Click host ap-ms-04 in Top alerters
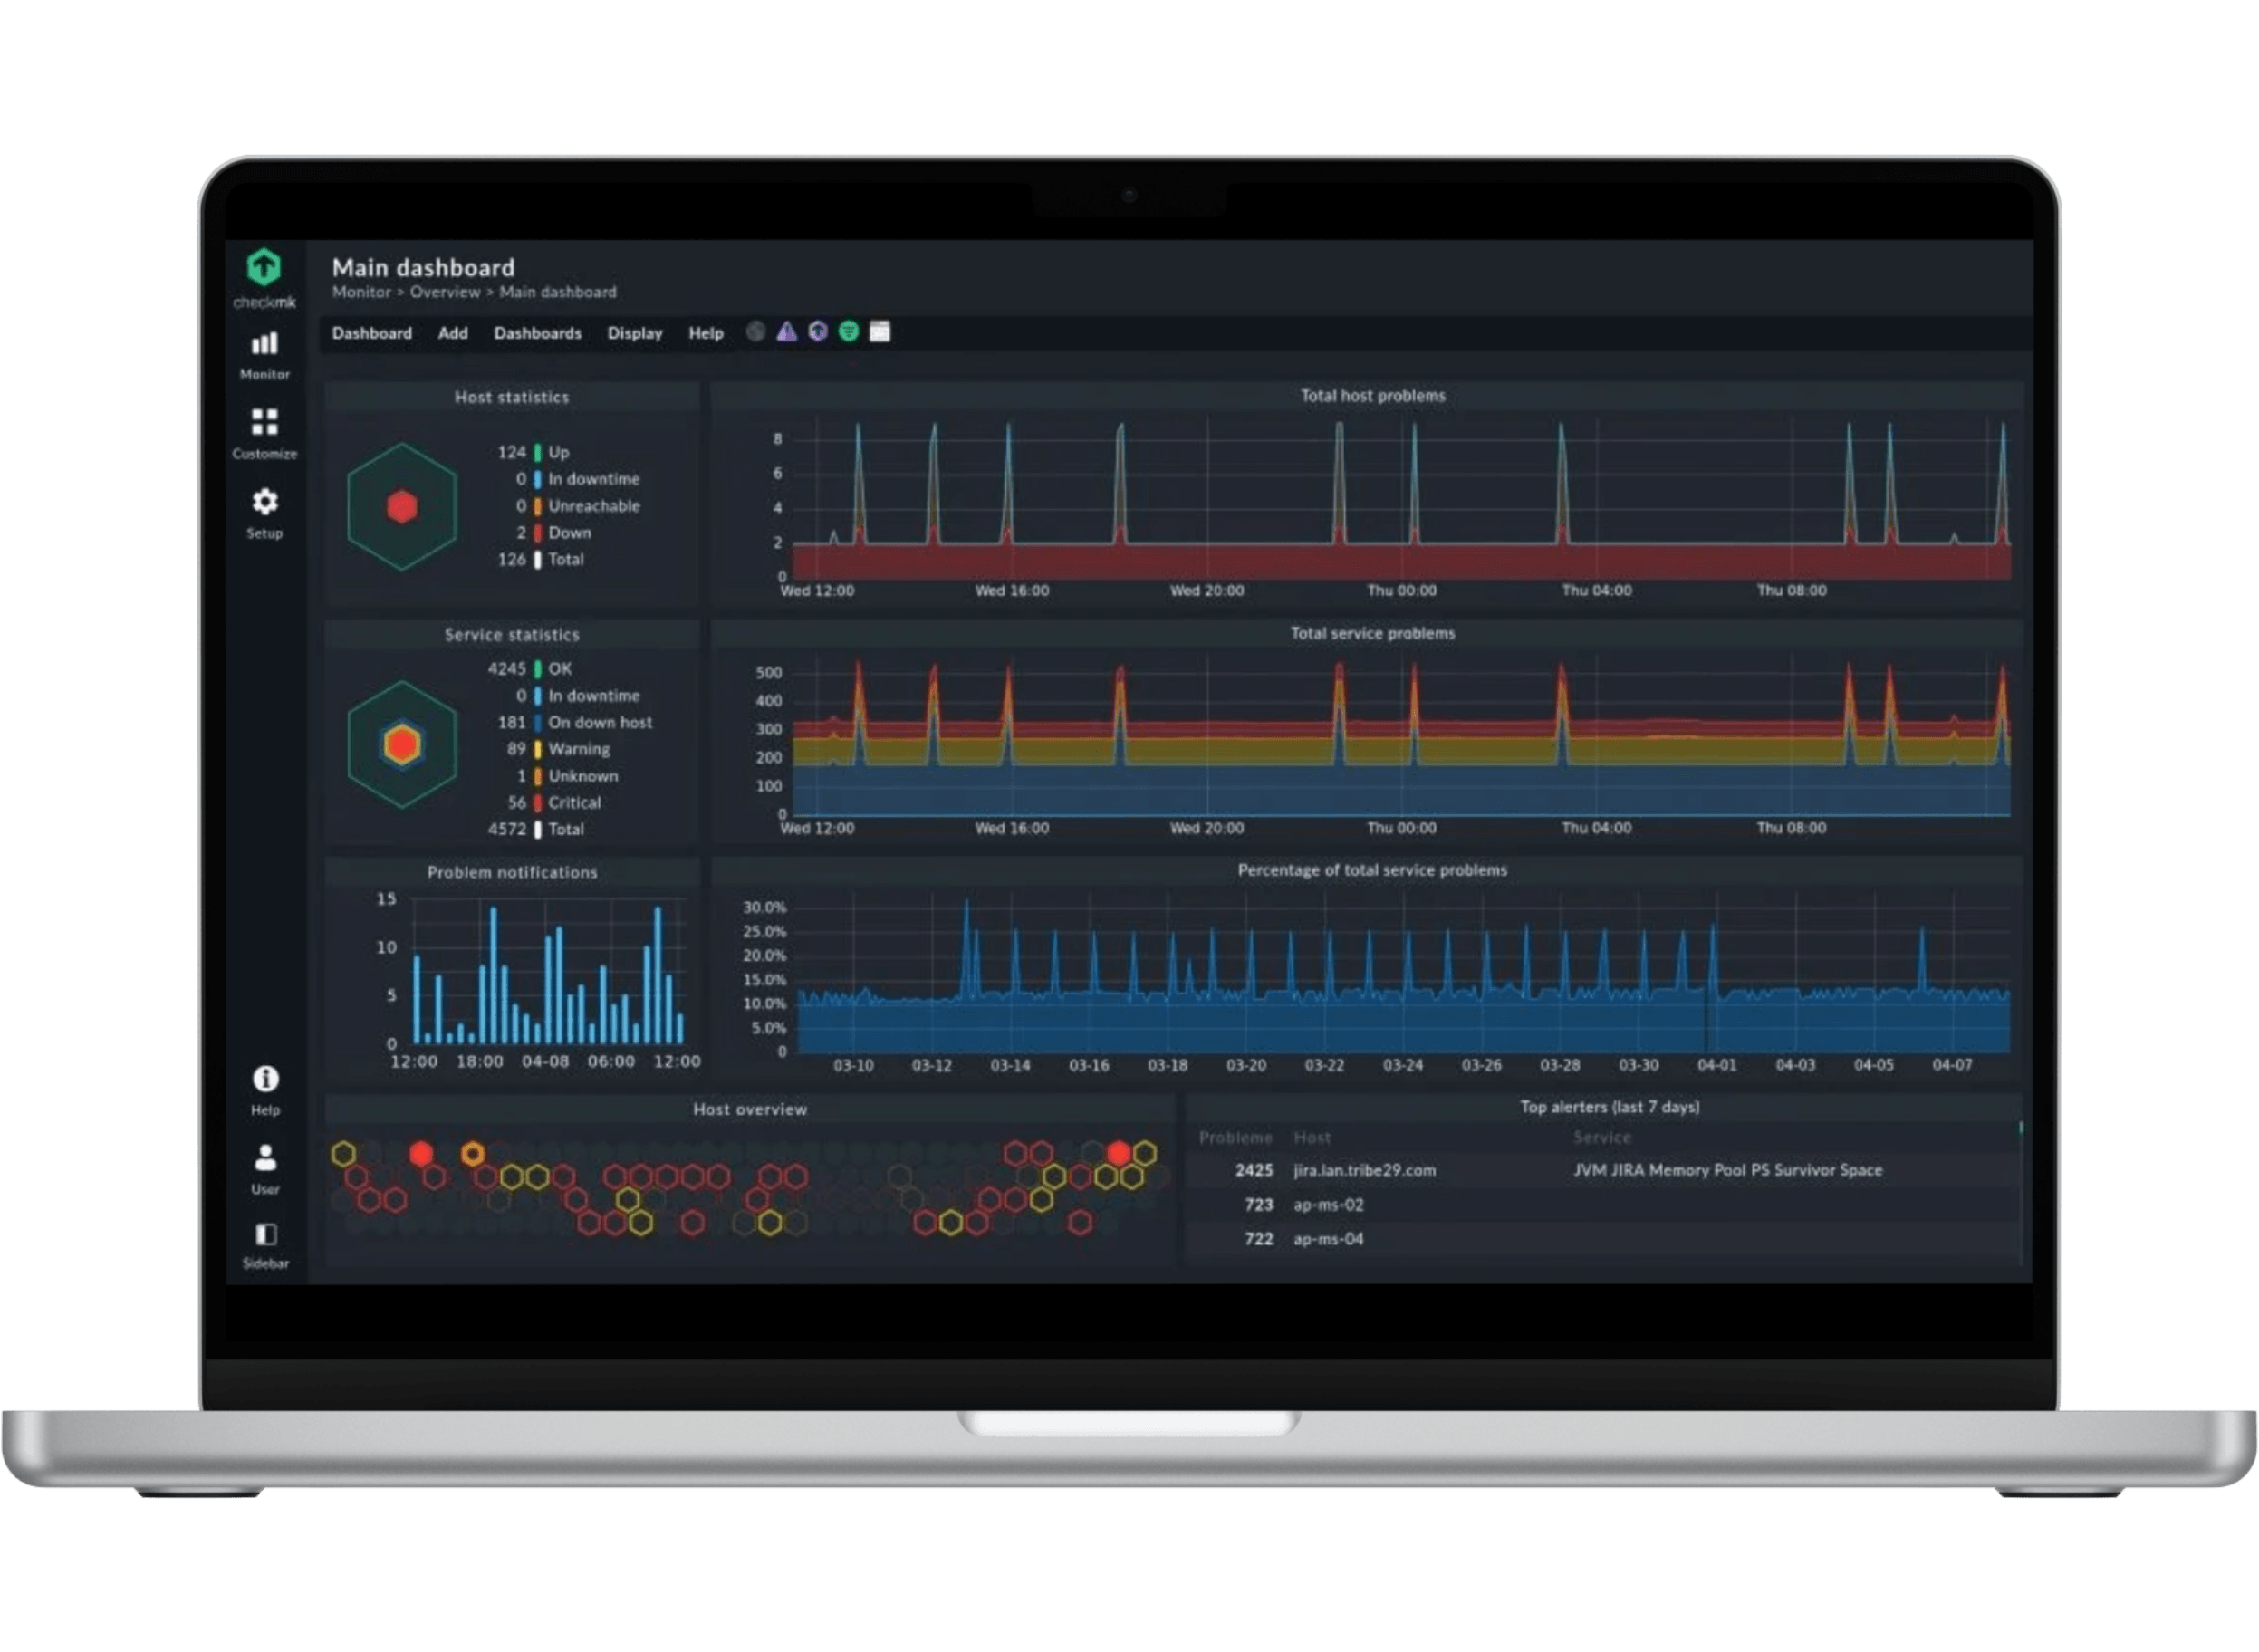2259x1652 pixels. [1329, 1239]
